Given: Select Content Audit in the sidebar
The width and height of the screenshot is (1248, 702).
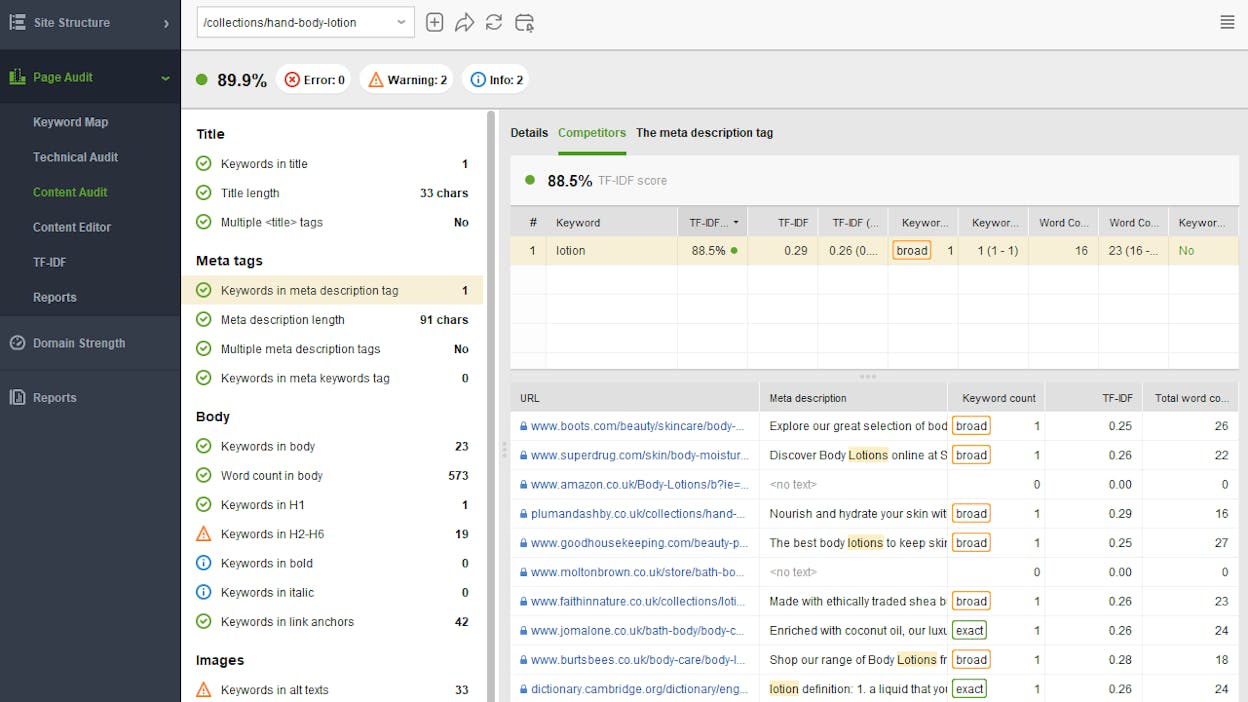Looking at the screenshot, I should click(70, 192).
